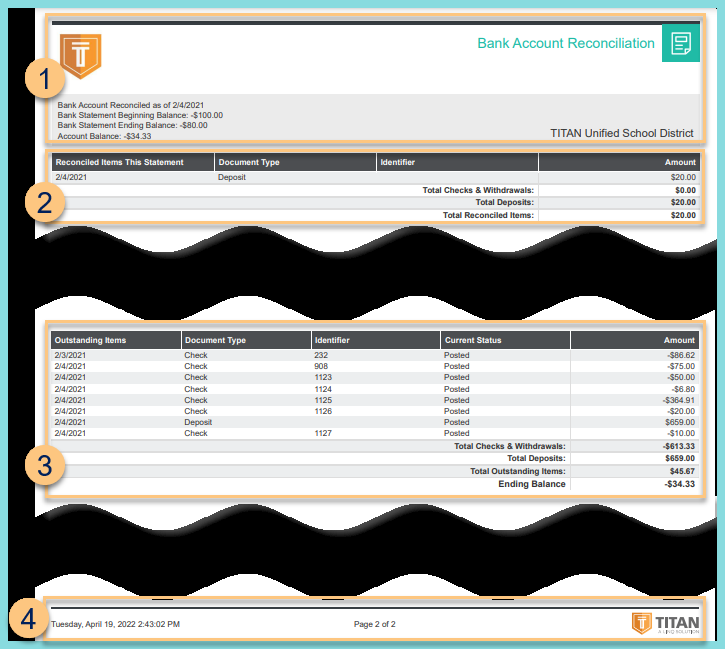The height and width of the screenshot is (649, 725).
Task: Select check identifier 908
Action: click(321, 366)
